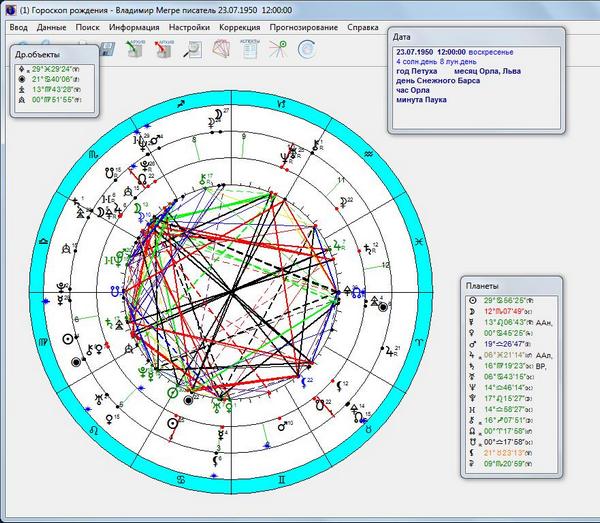Click the floppy disk save icon
Screen dimensions: 600x523
pyautogui.click(x=107, y=50)
